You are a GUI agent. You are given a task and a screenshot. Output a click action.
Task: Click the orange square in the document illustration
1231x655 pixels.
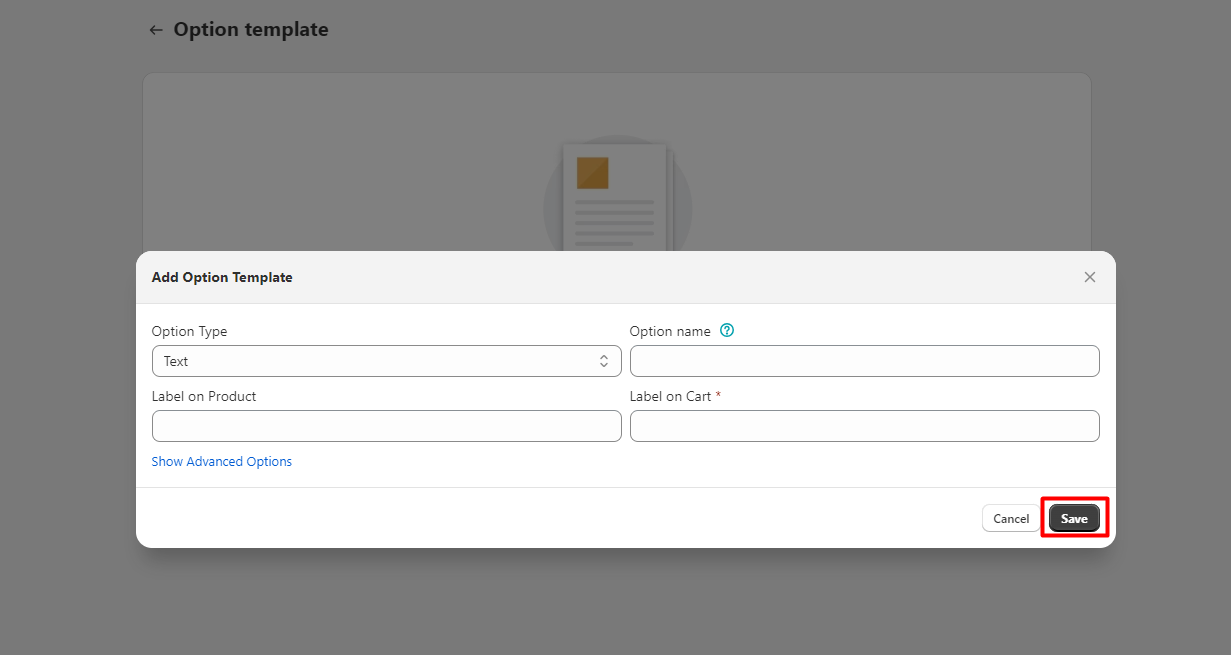coord(593,172)
